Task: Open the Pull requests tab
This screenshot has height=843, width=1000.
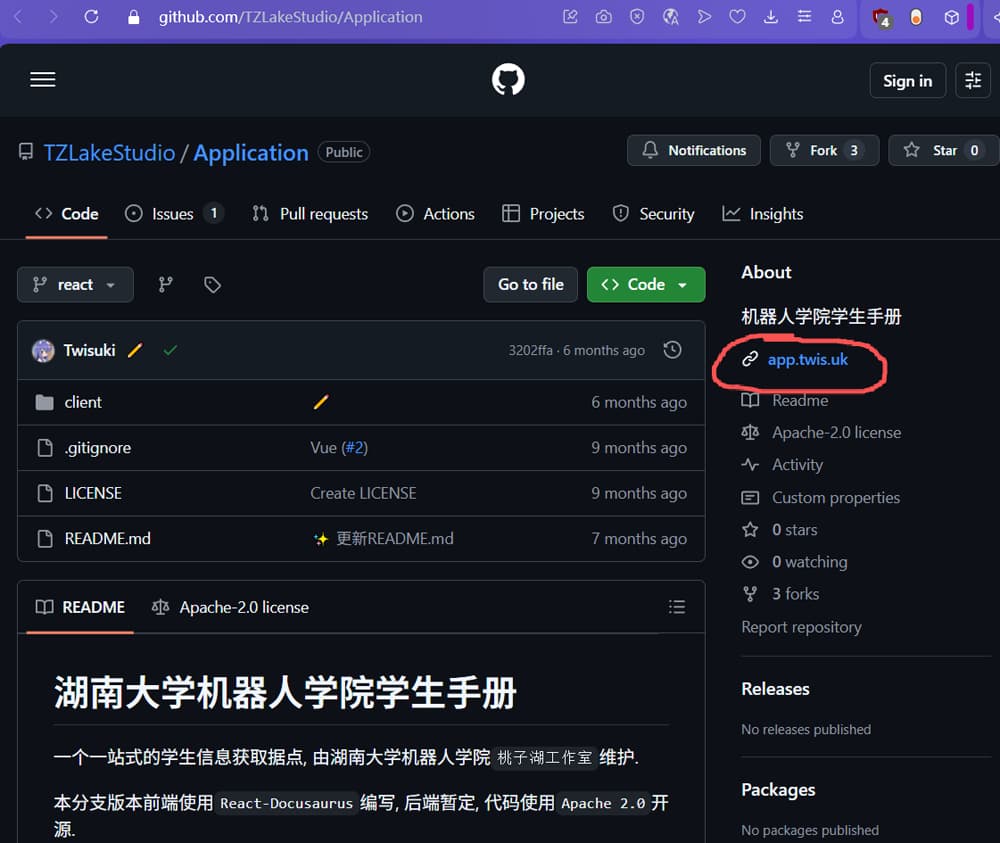Action: point(310,214)
